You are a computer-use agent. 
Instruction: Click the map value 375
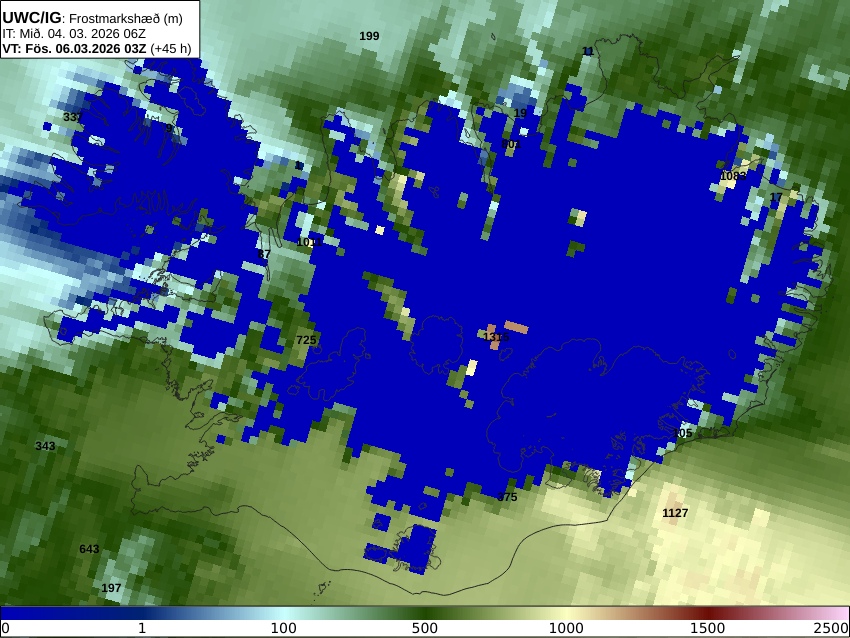(507, 497)
